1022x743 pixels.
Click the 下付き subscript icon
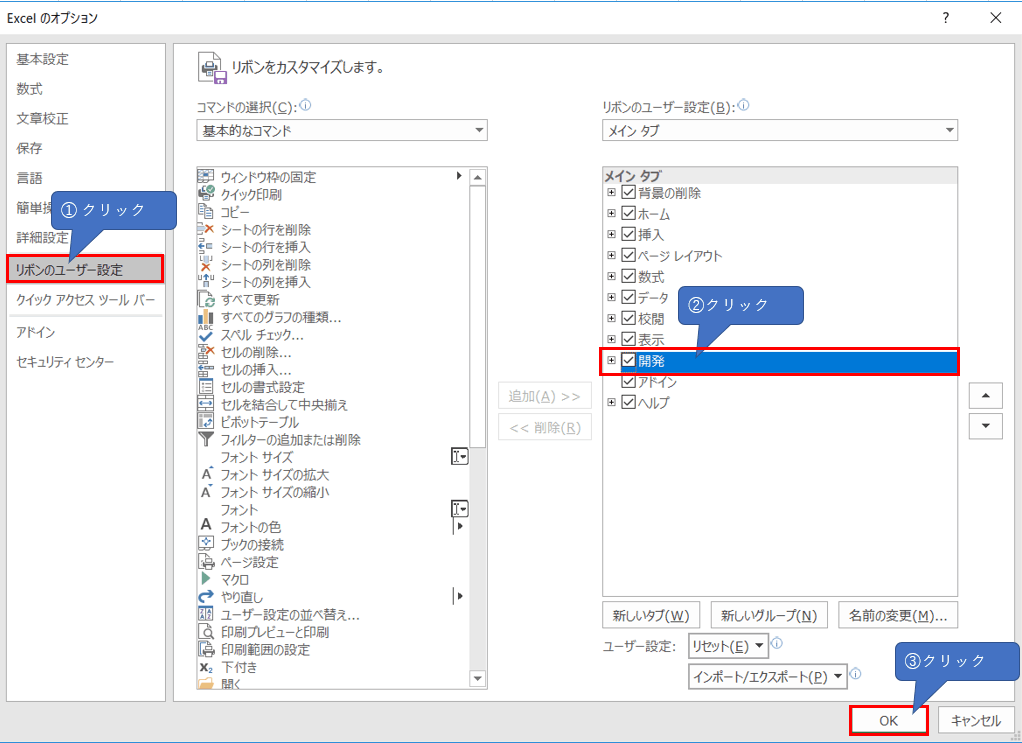pyautogui.click(x=205, y=667)
